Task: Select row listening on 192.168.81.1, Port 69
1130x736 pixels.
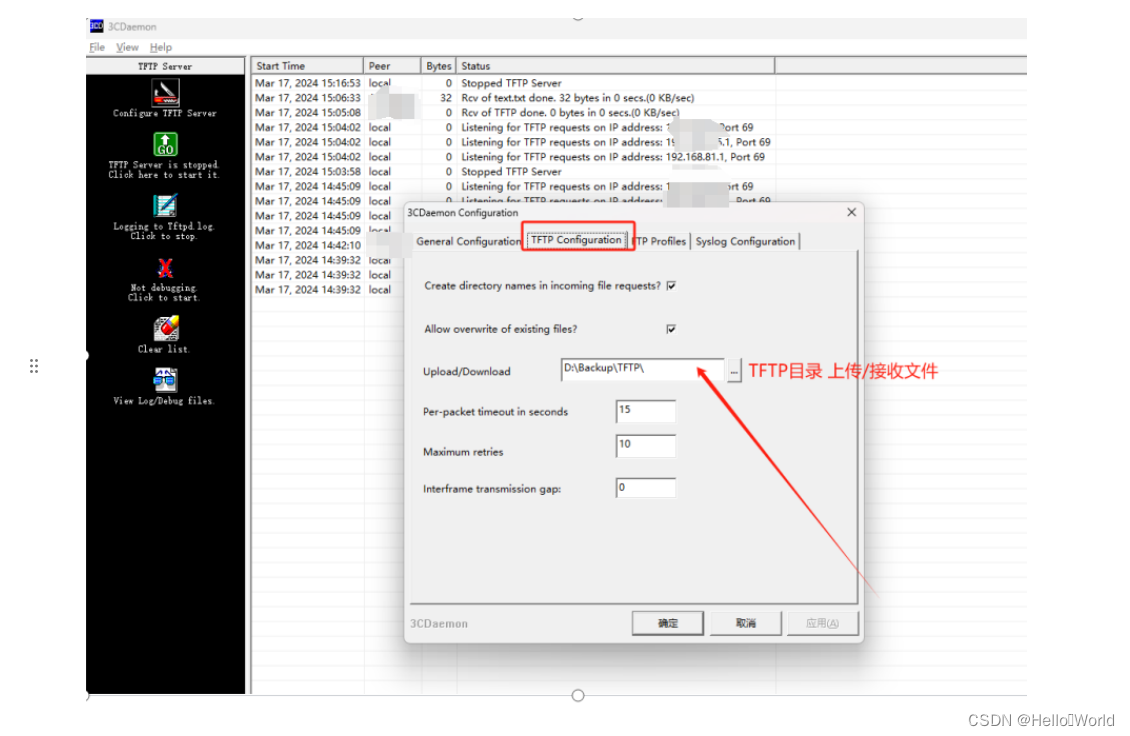Action: (x=514, y=156)
